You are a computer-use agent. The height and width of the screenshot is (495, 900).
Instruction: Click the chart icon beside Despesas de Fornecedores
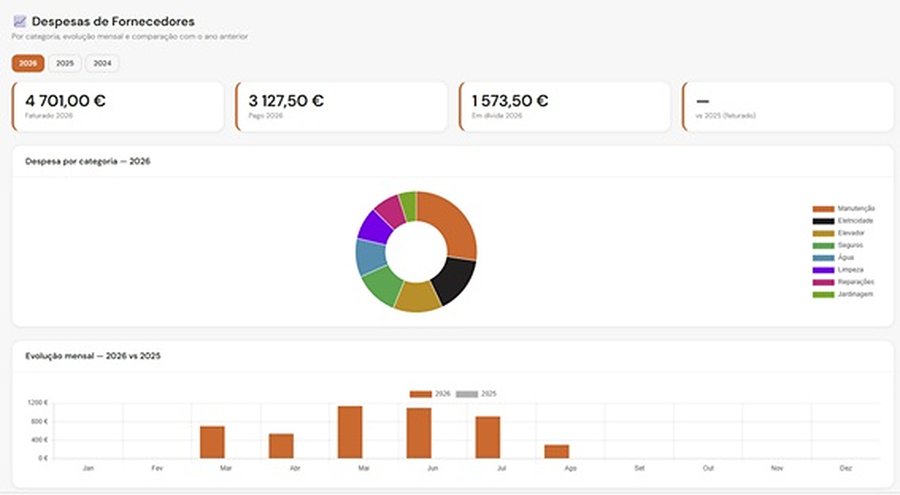(20, 22)
